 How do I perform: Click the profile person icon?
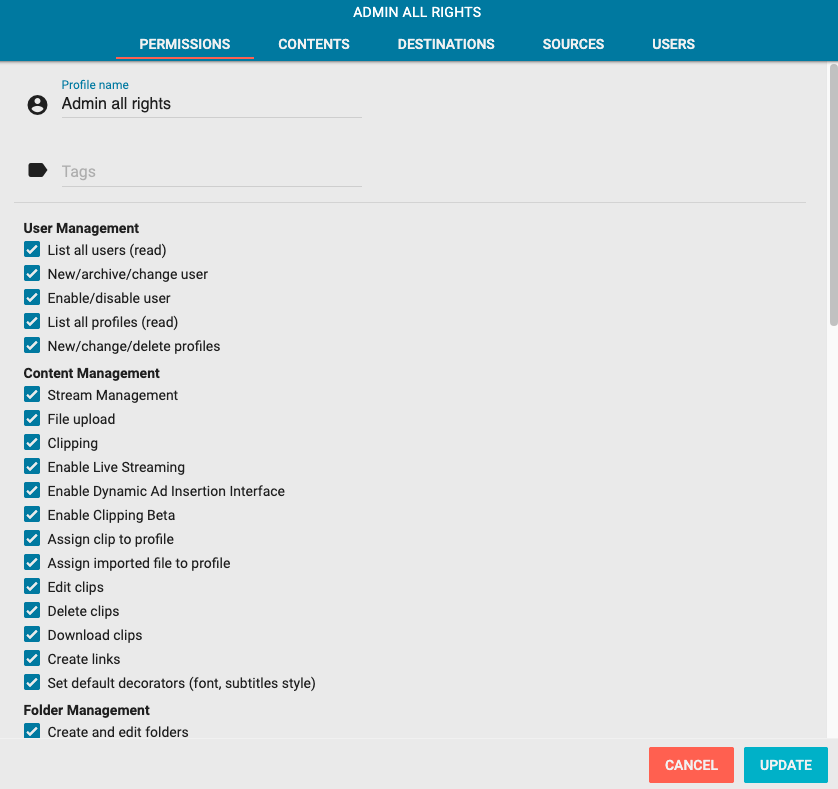click(x=37, y=104)
